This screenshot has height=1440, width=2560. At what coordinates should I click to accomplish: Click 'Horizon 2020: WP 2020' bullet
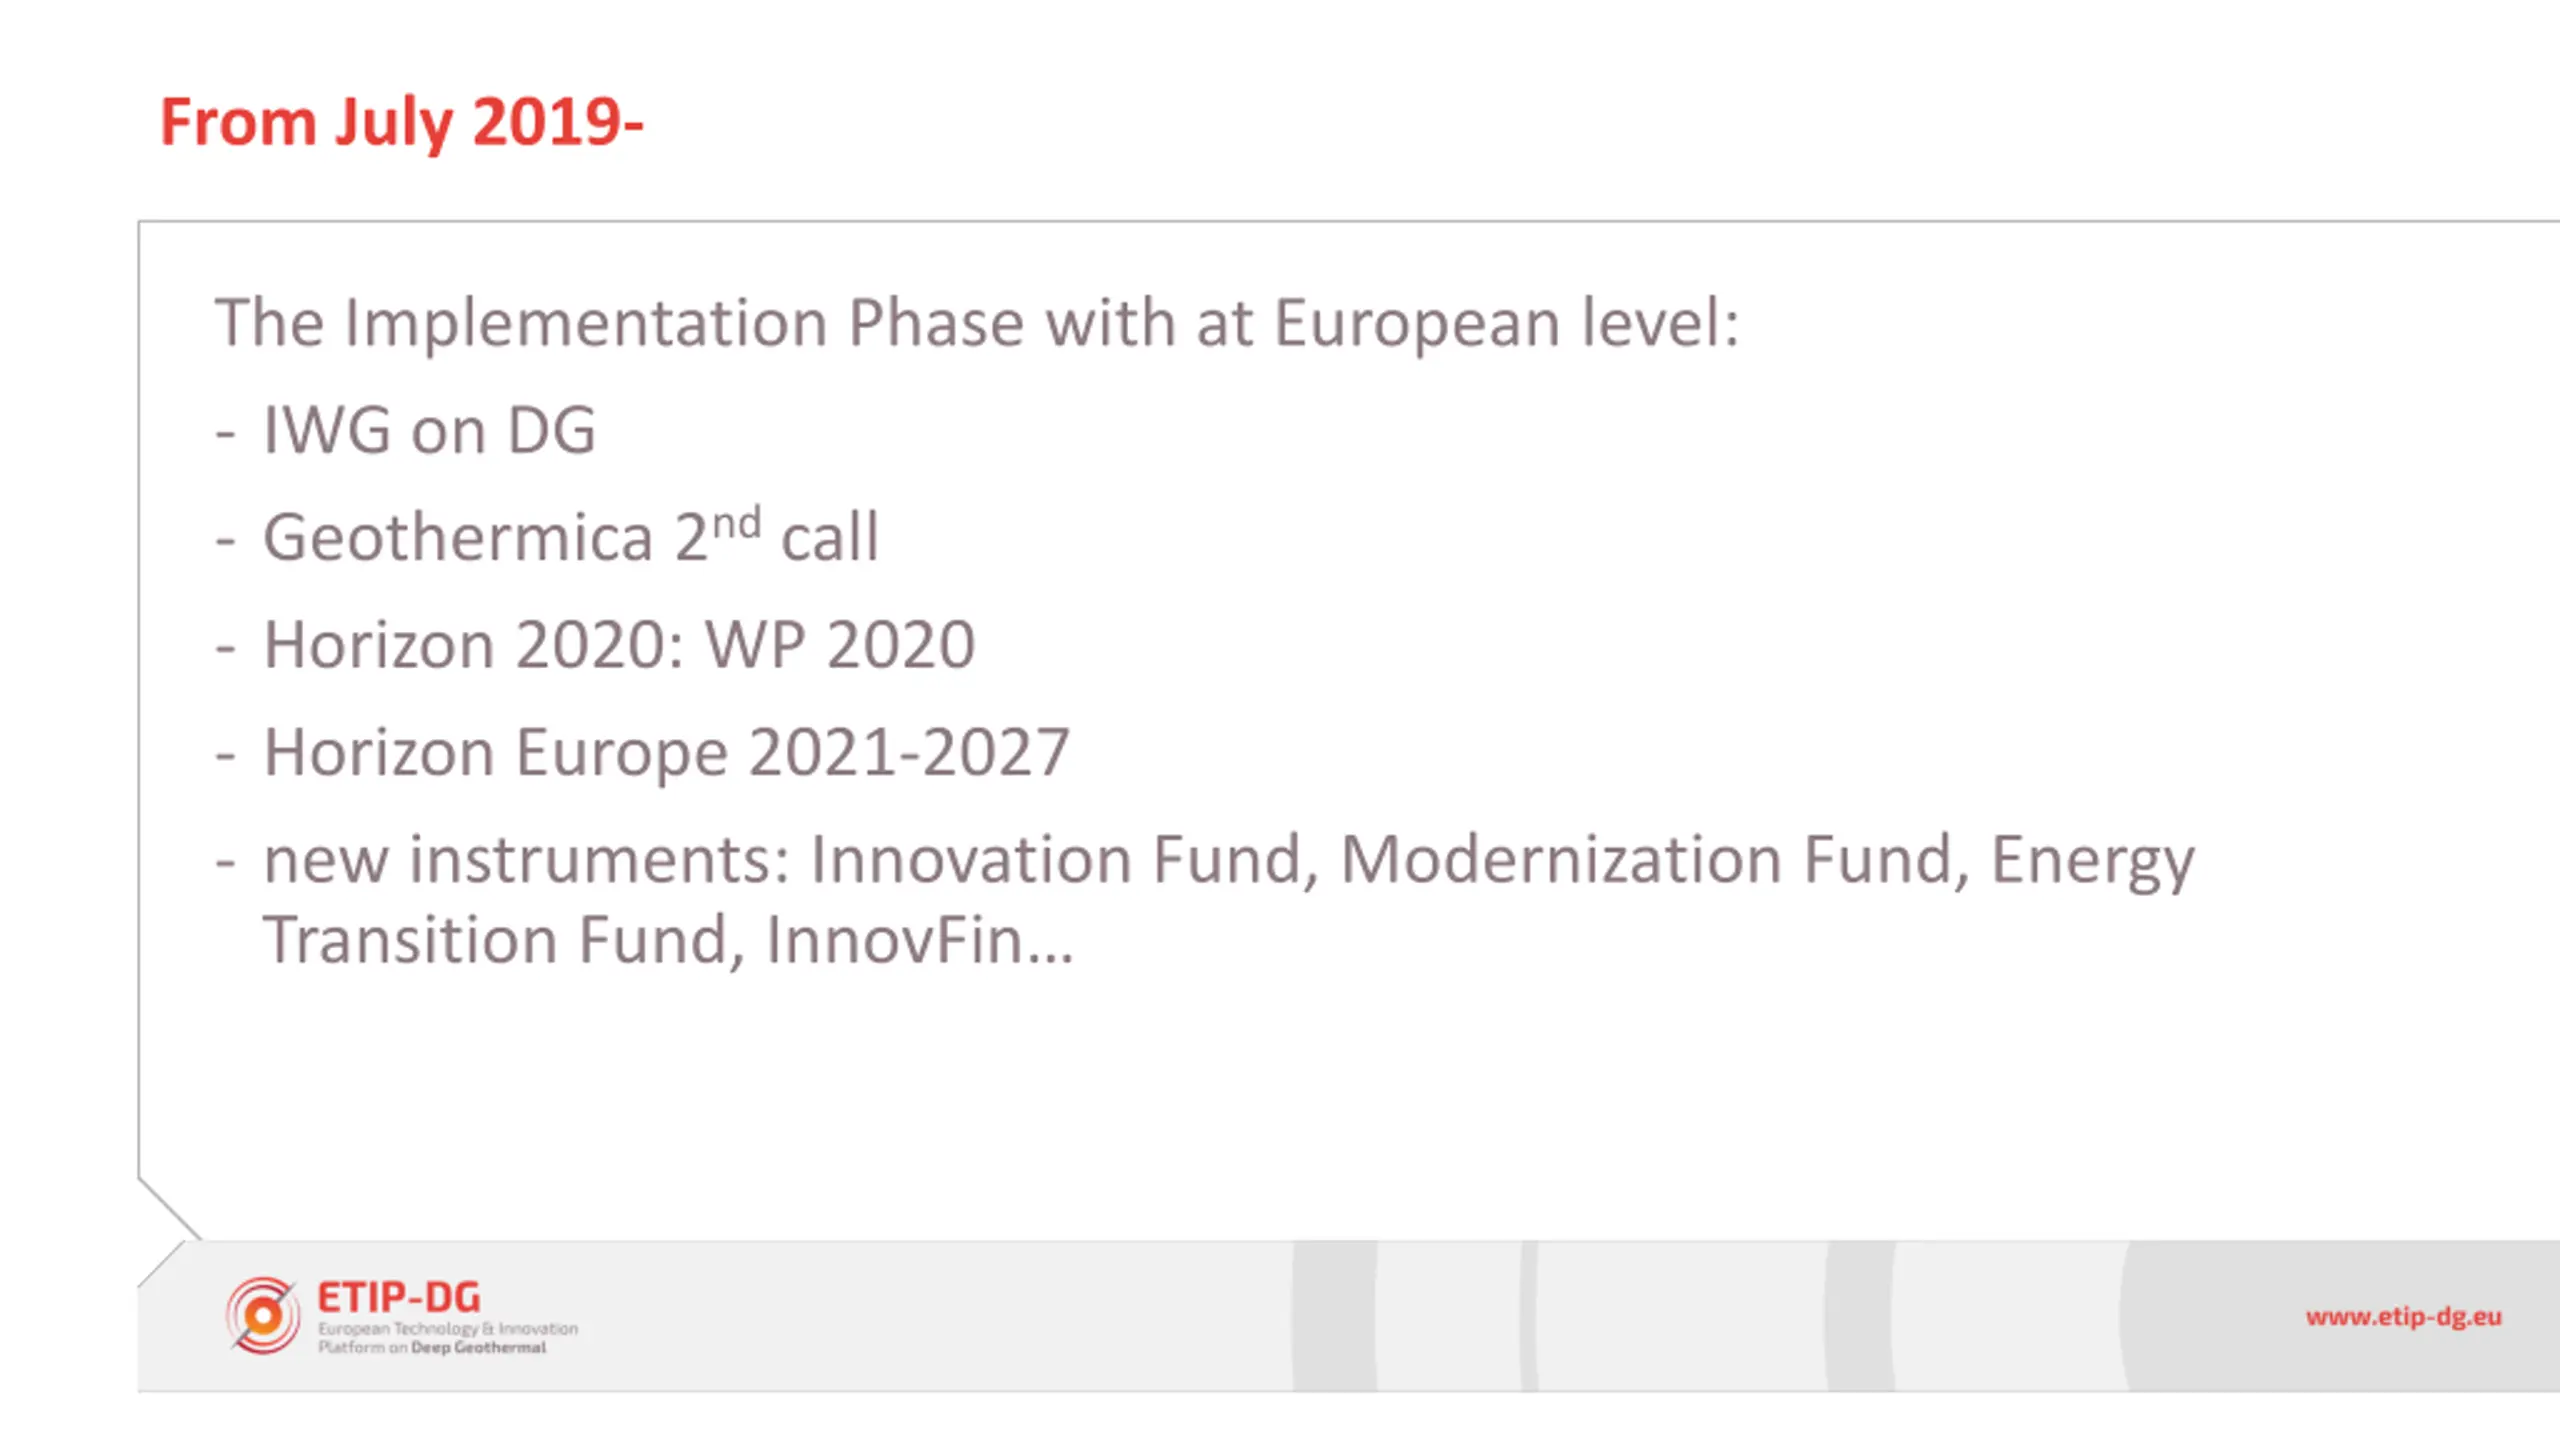[x=619, y=644]
